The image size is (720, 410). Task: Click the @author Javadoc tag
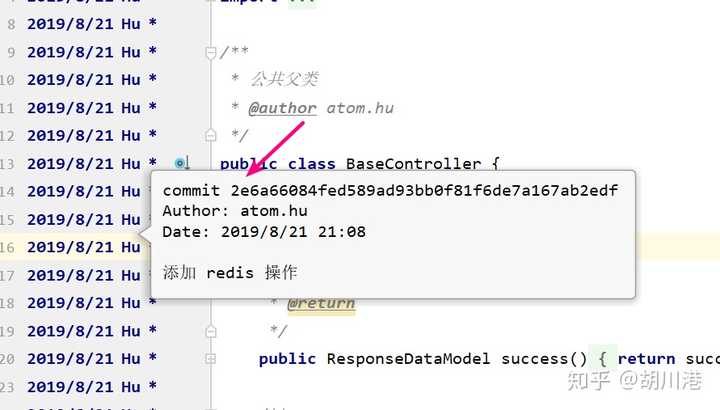(282, 108)
